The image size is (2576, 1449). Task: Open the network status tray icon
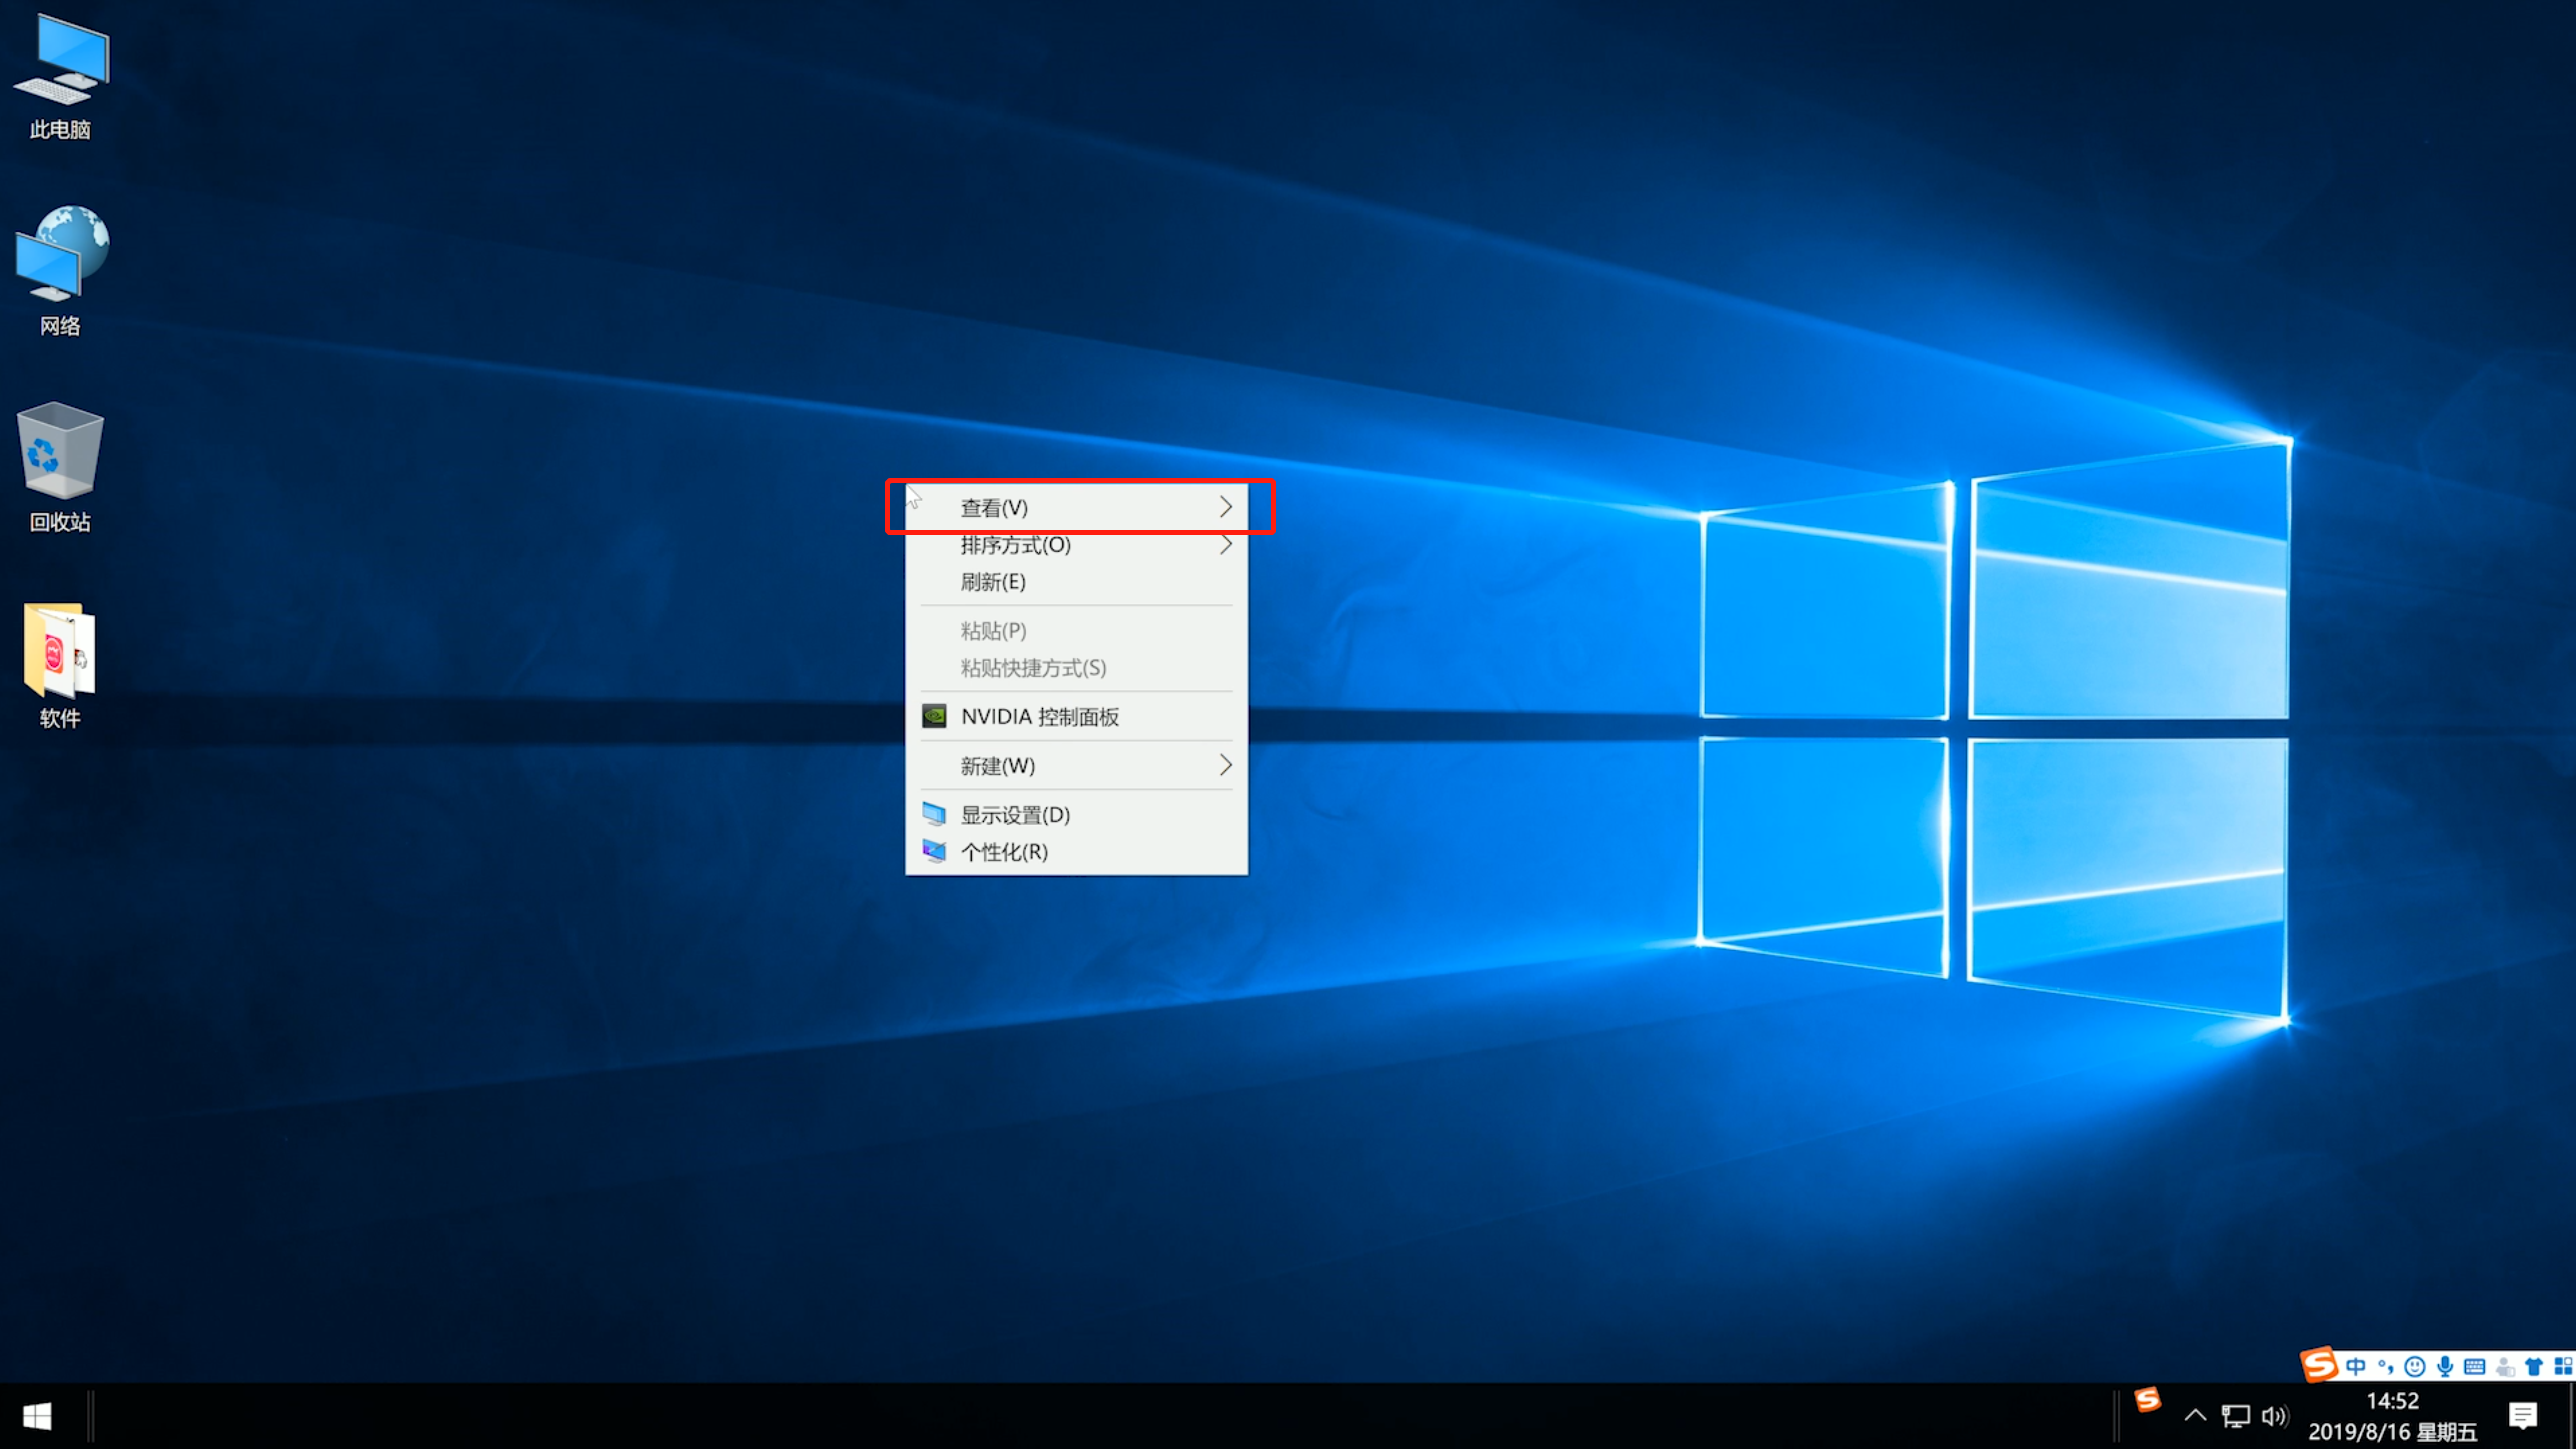[x=2235, y=1416]
